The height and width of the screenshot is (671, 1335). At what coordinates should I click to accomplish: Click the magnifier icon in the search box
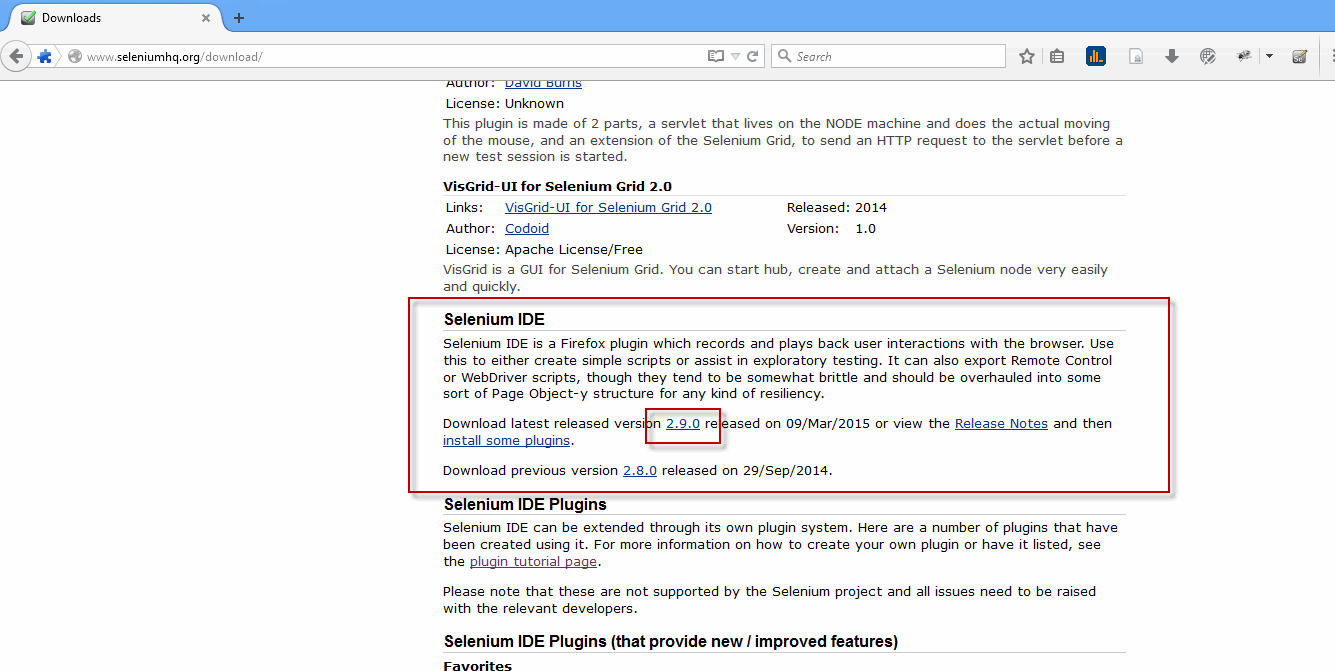coord(784,57)
